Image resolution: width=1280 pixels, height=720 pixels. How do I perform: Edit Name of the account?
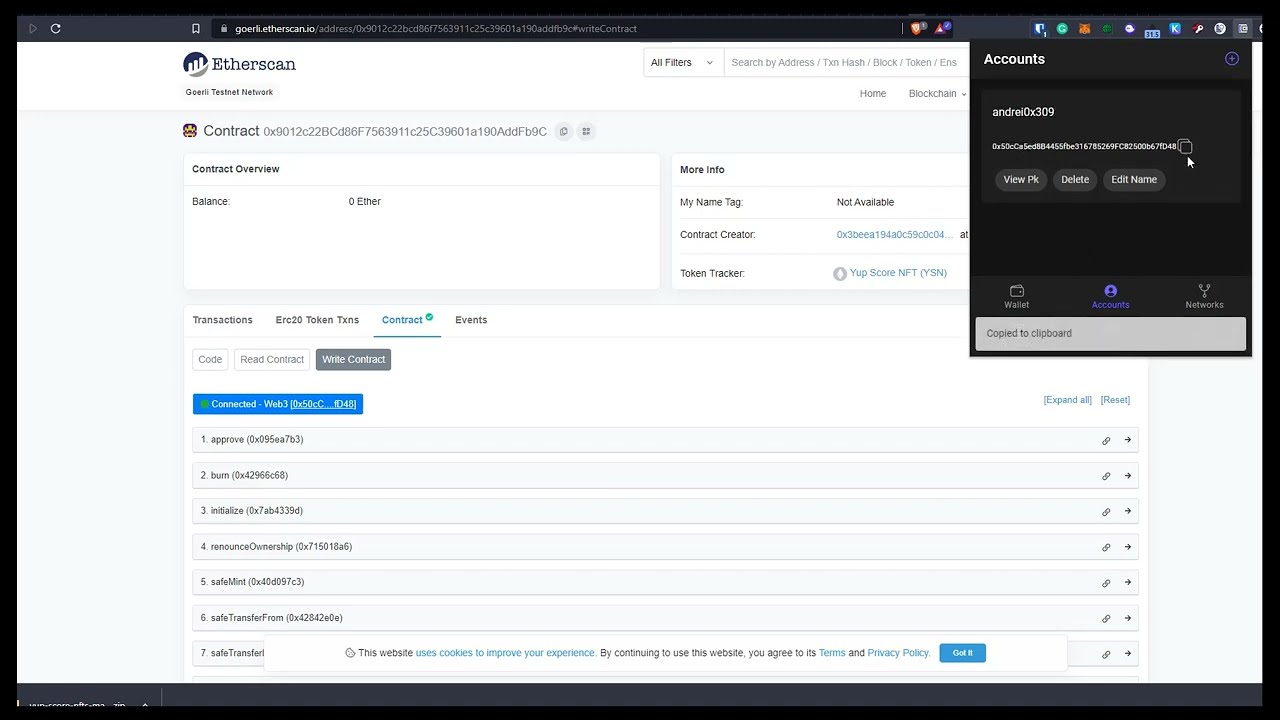click(x=1134, y=180)
